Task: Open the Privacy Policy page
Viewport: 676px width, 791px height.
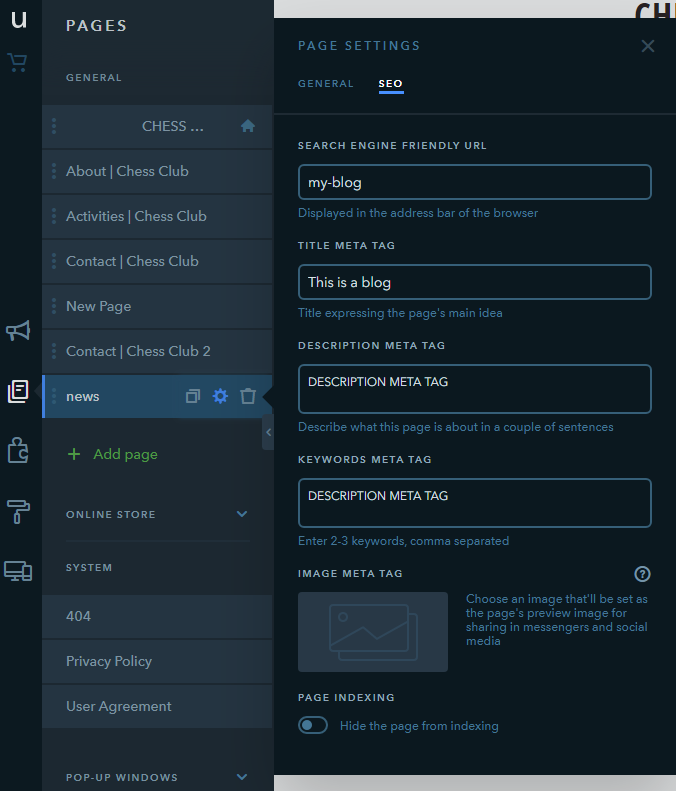Action: tap(109, 661)
